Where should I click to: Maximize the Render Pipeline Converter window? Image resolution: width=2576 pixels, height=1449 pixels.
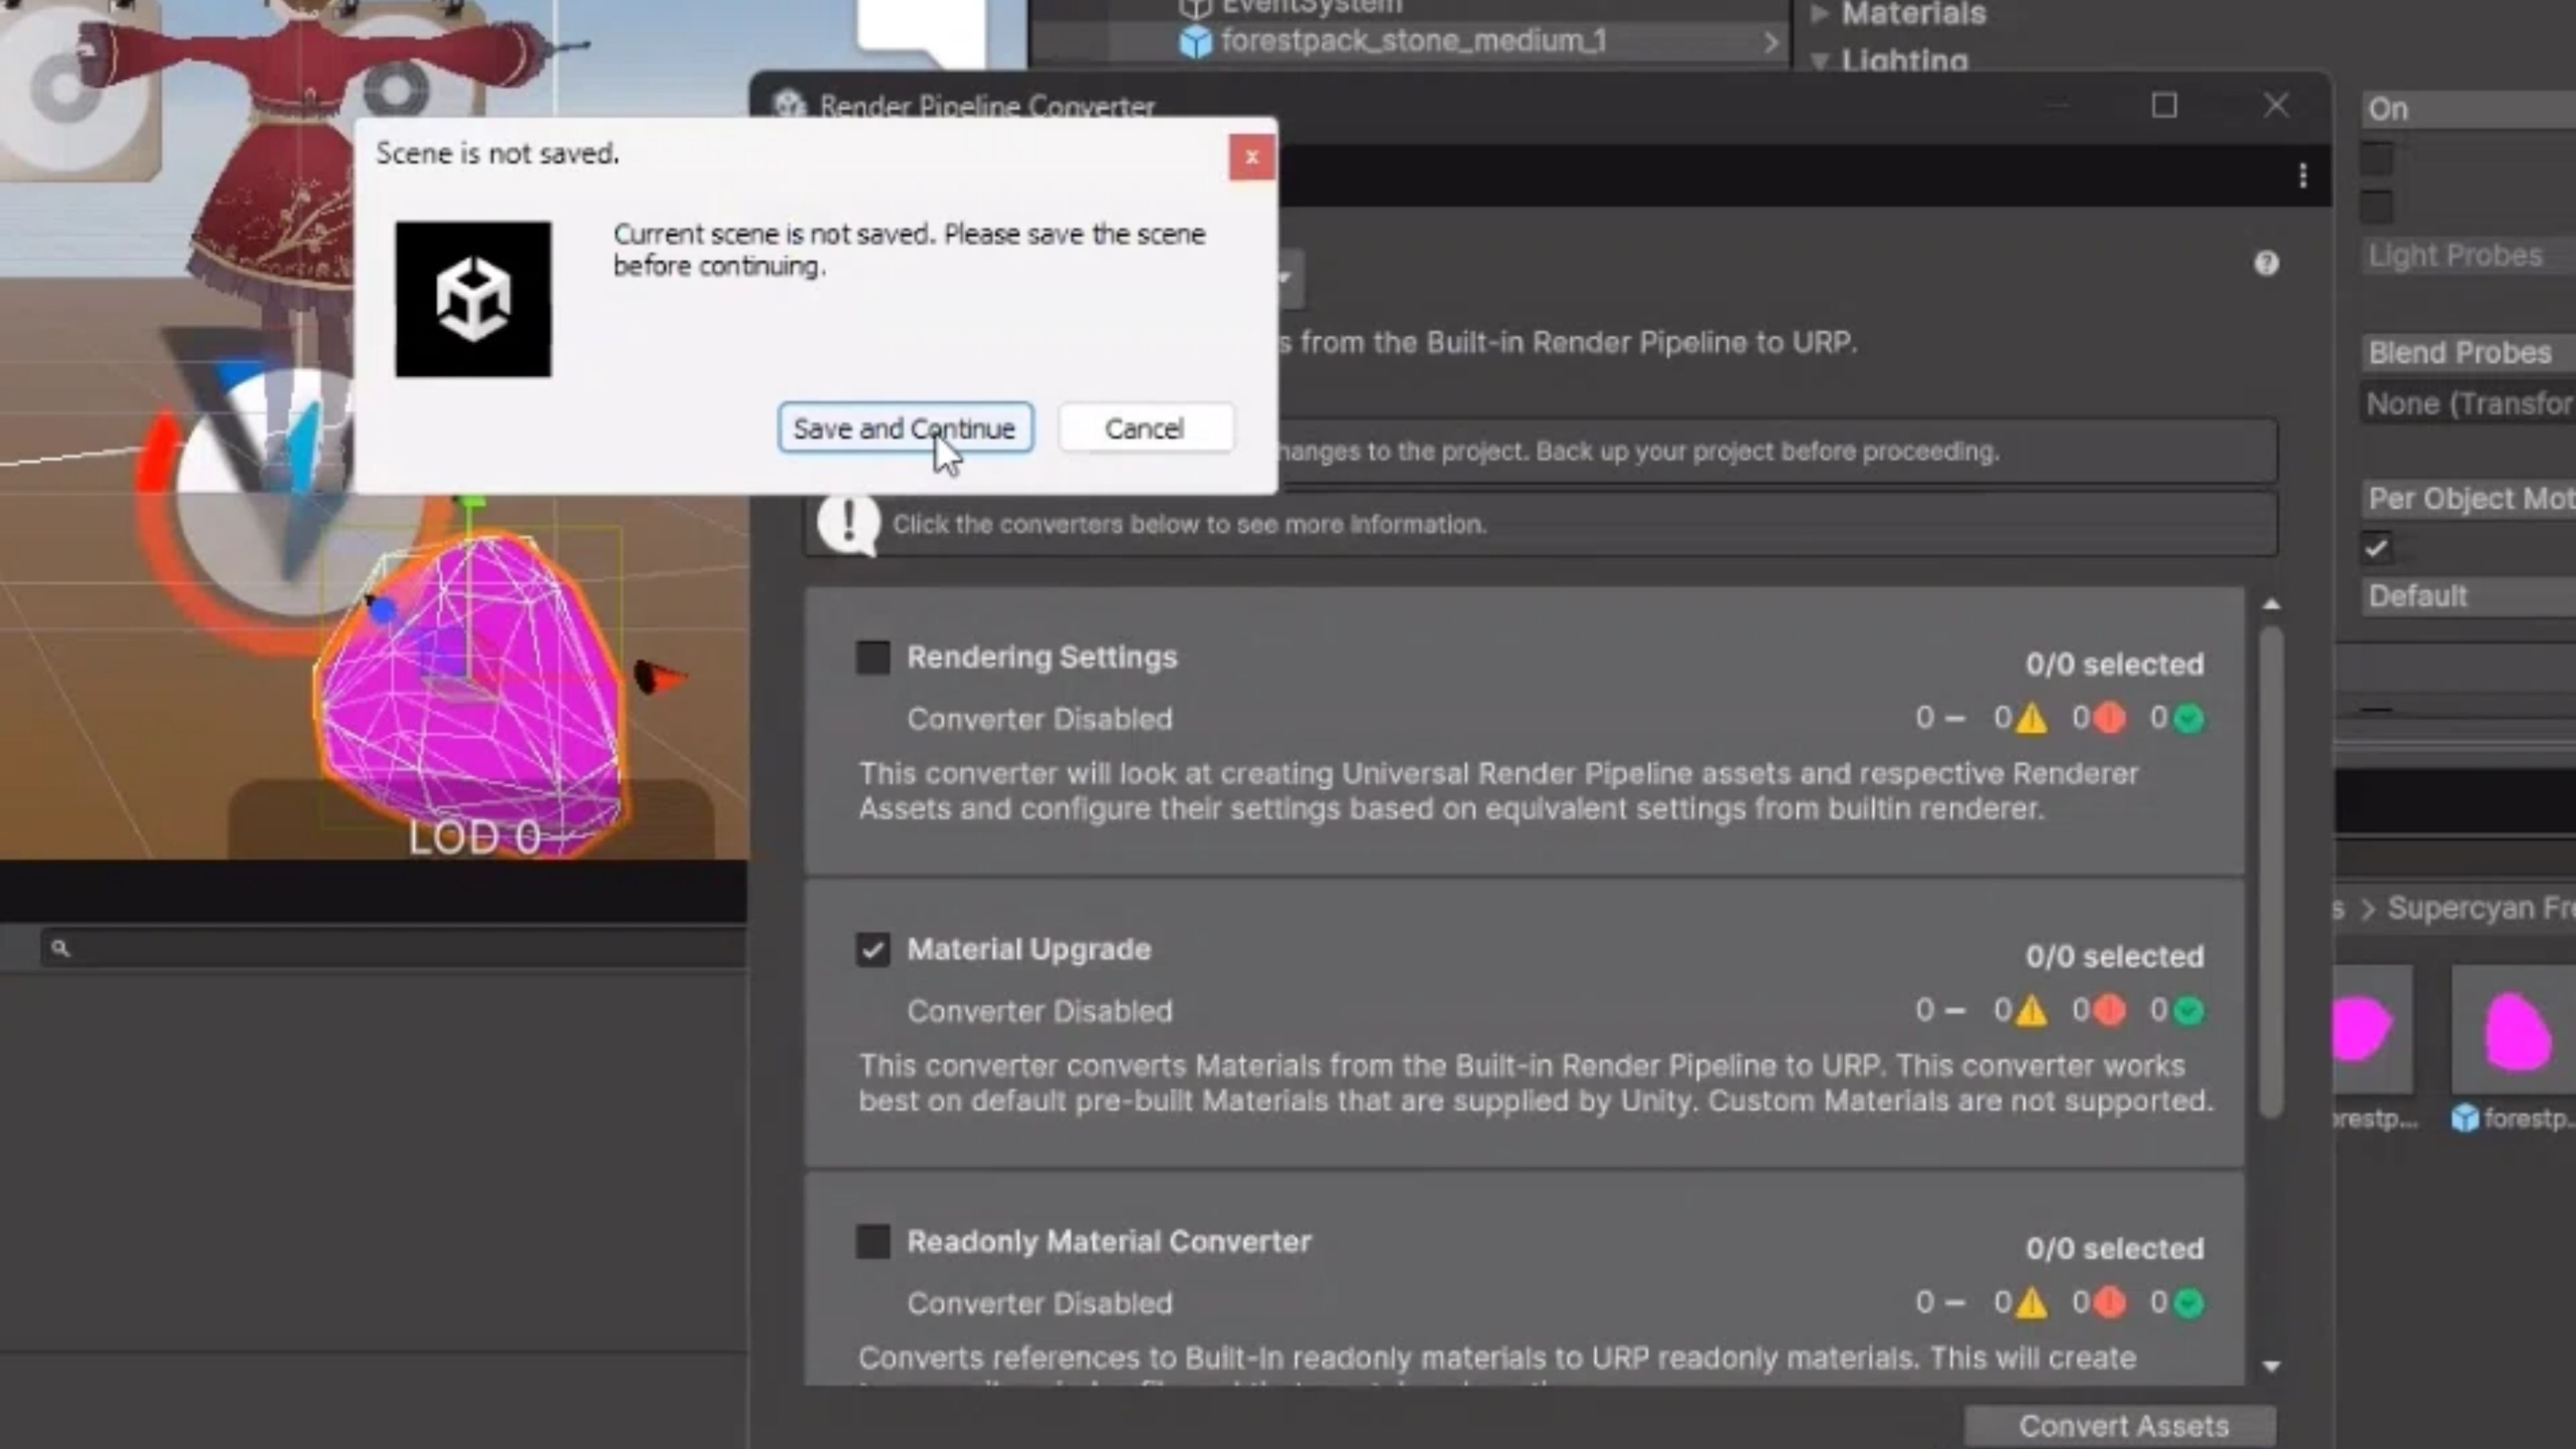click(2164, 106)
